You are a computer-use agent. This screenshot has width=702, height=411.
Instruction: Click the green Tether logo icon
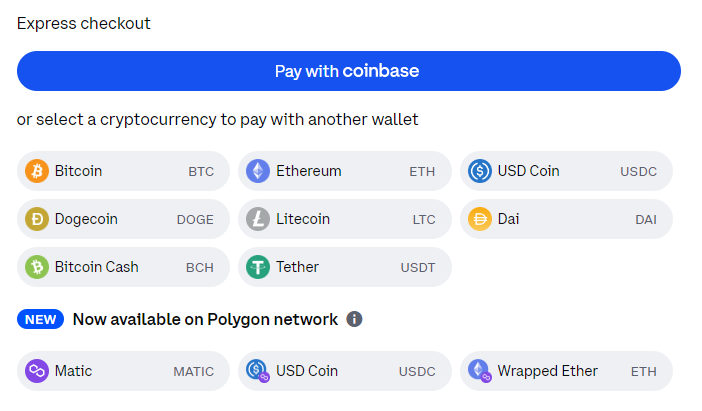point(258,267)
